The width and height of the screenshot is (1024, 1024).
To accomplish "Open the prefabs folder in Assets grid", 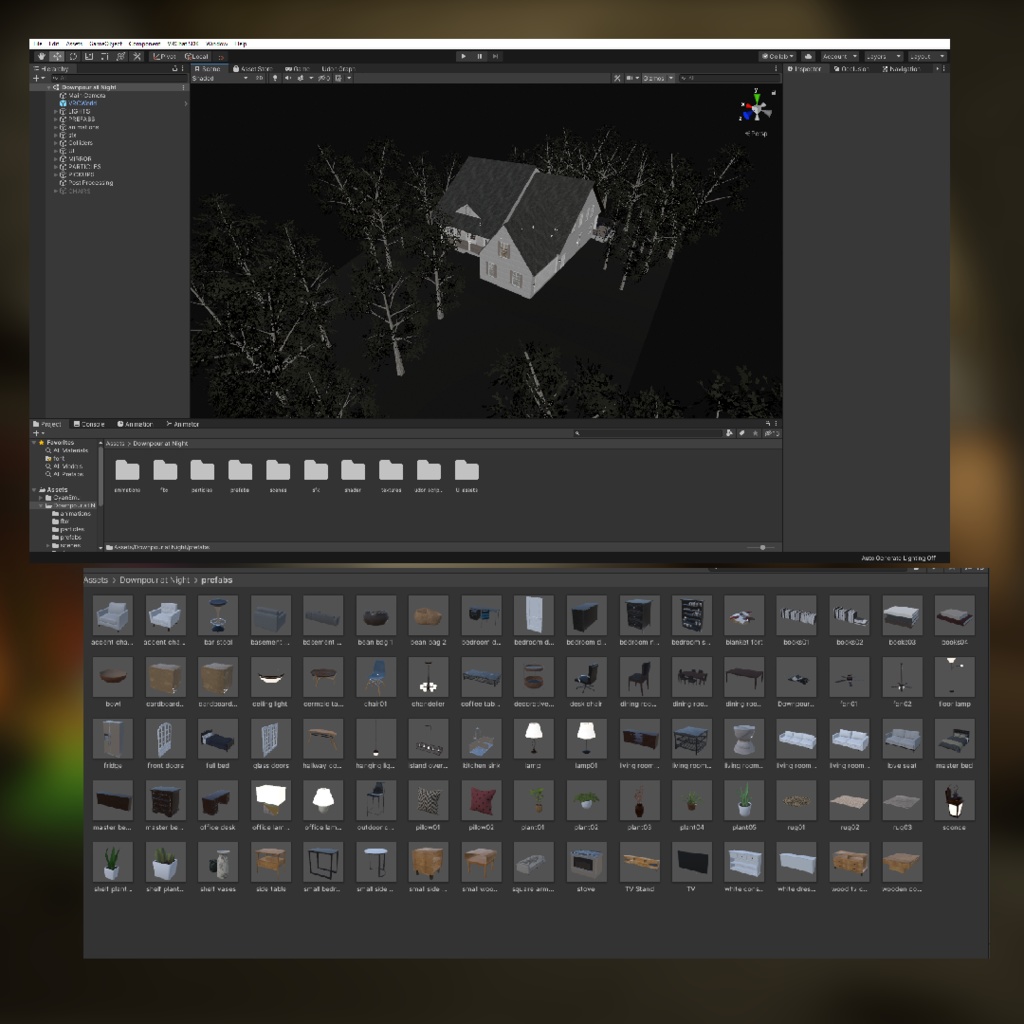I will tap(240, 471).
